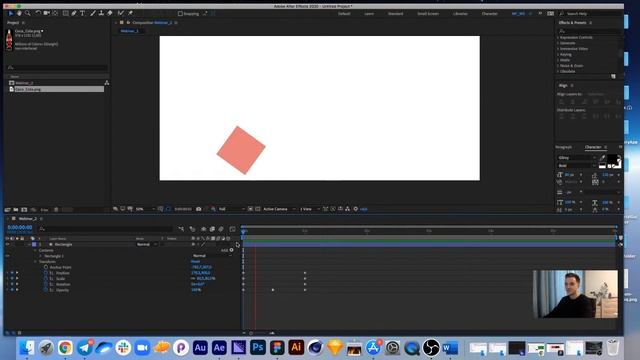This screenshot has height=360, width=640.
Task: Collapse the Rectangle layer properties
Action: tap(30, 244)
